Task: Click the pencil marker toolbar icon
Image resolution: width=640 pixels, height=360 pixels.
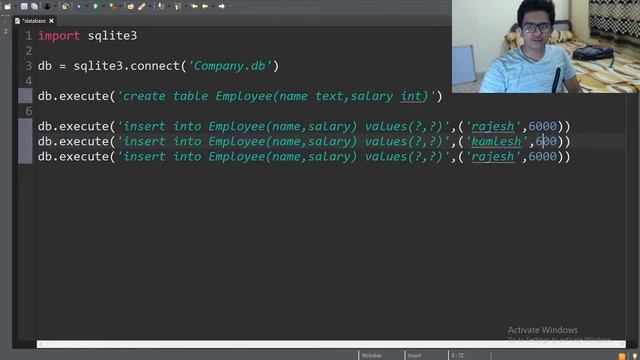Action: (x=142, y=6)
